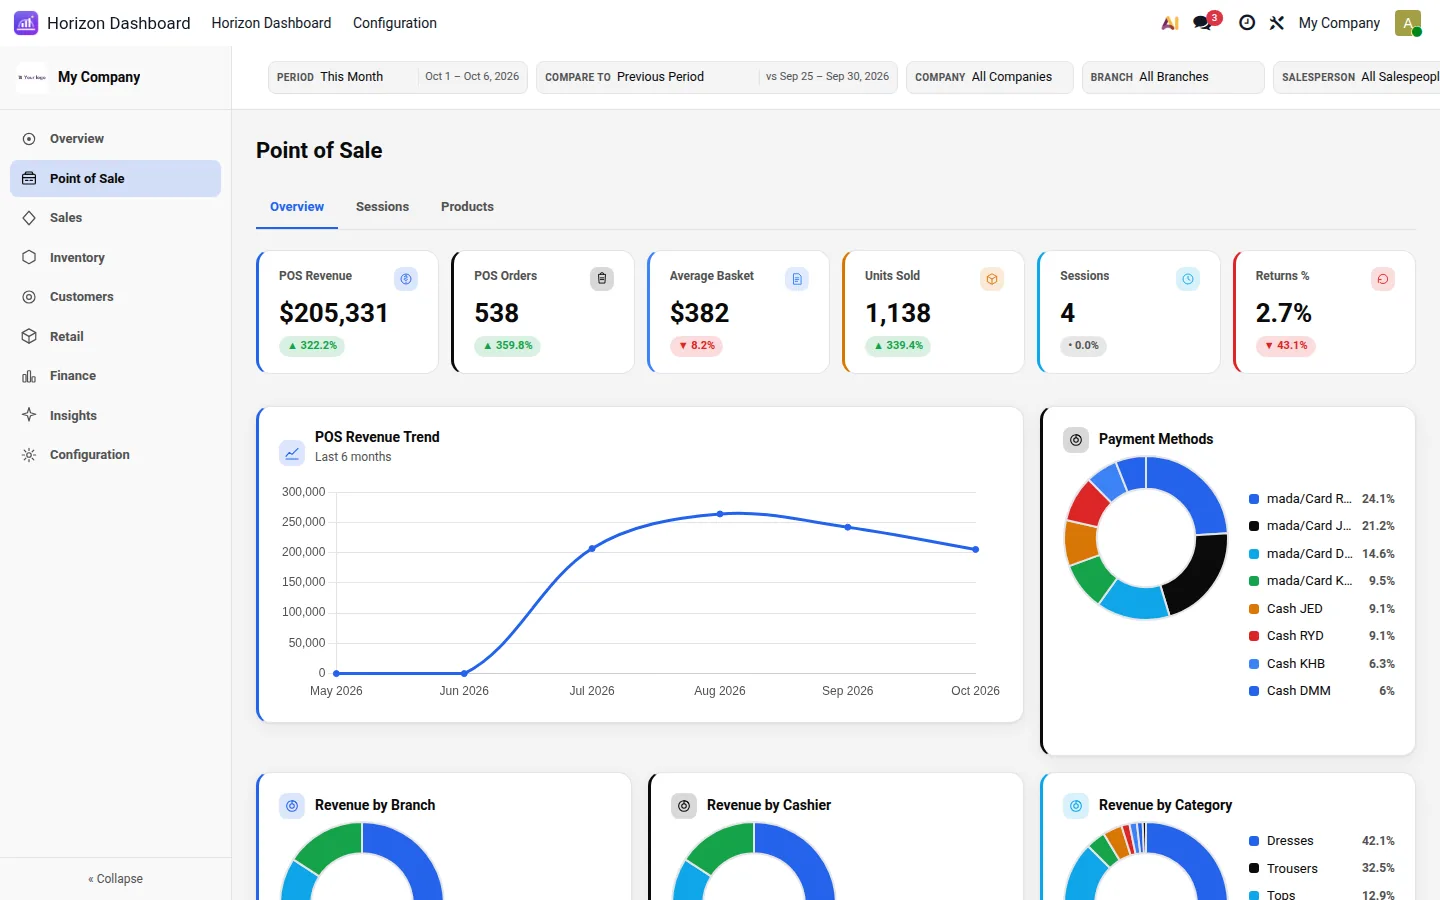Click the Payment Methods panel icon

pos(1076,440)
